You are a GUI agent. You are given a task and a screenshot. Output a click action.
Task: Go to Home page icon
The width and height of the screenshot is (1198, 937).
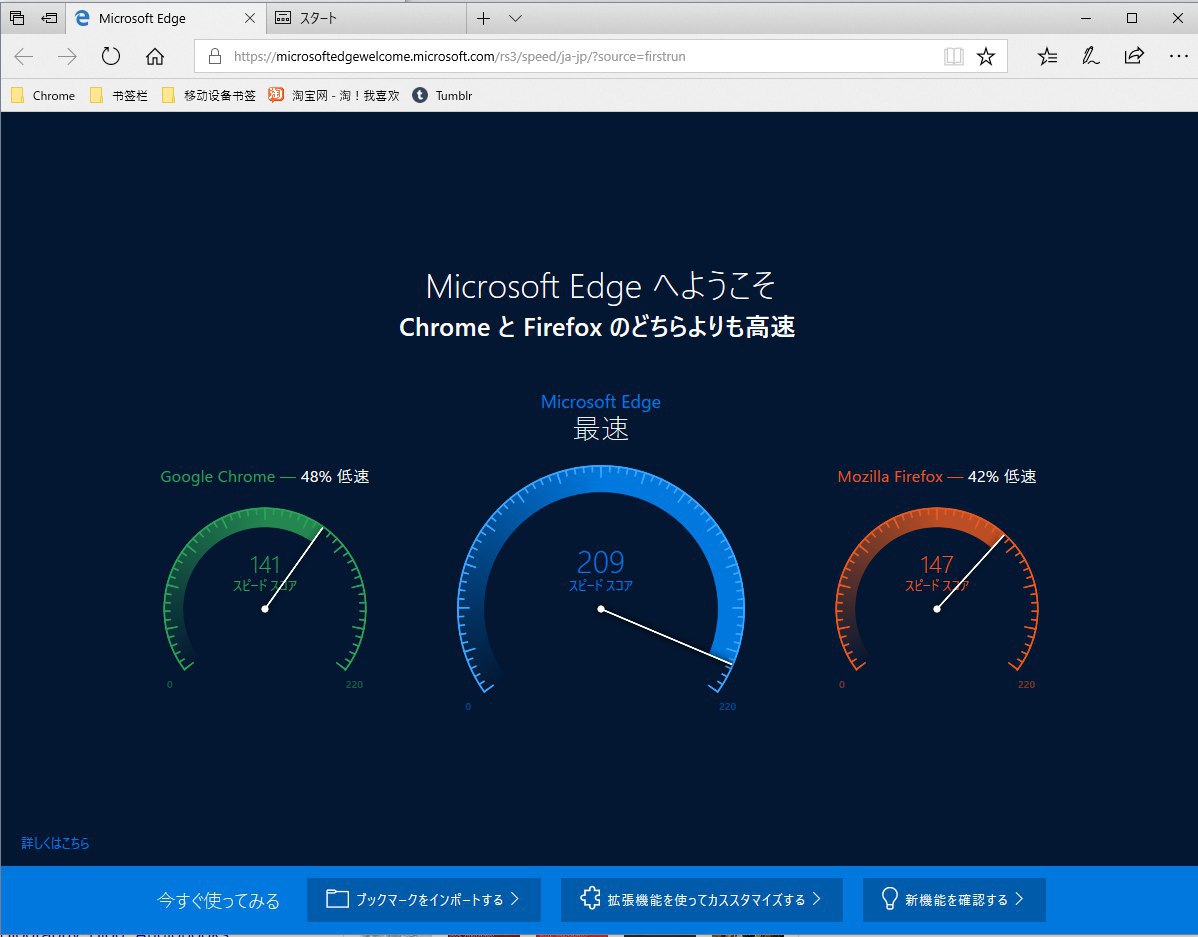click(155, 57)
